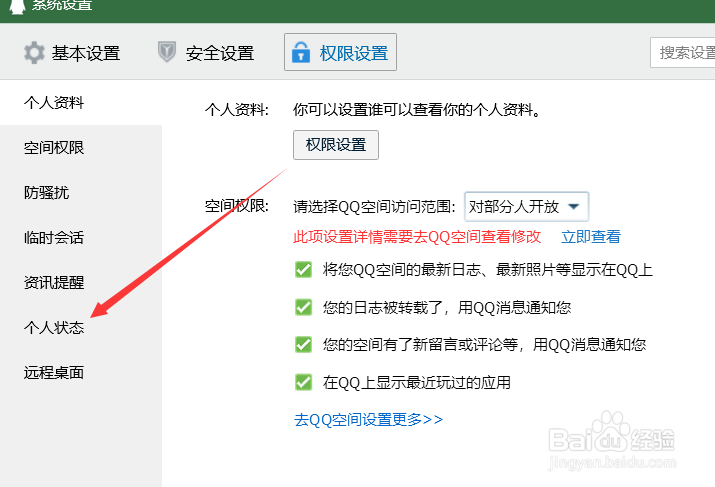
Task: Click the 搜索设置 search field
Action: [x=683, y=53]
